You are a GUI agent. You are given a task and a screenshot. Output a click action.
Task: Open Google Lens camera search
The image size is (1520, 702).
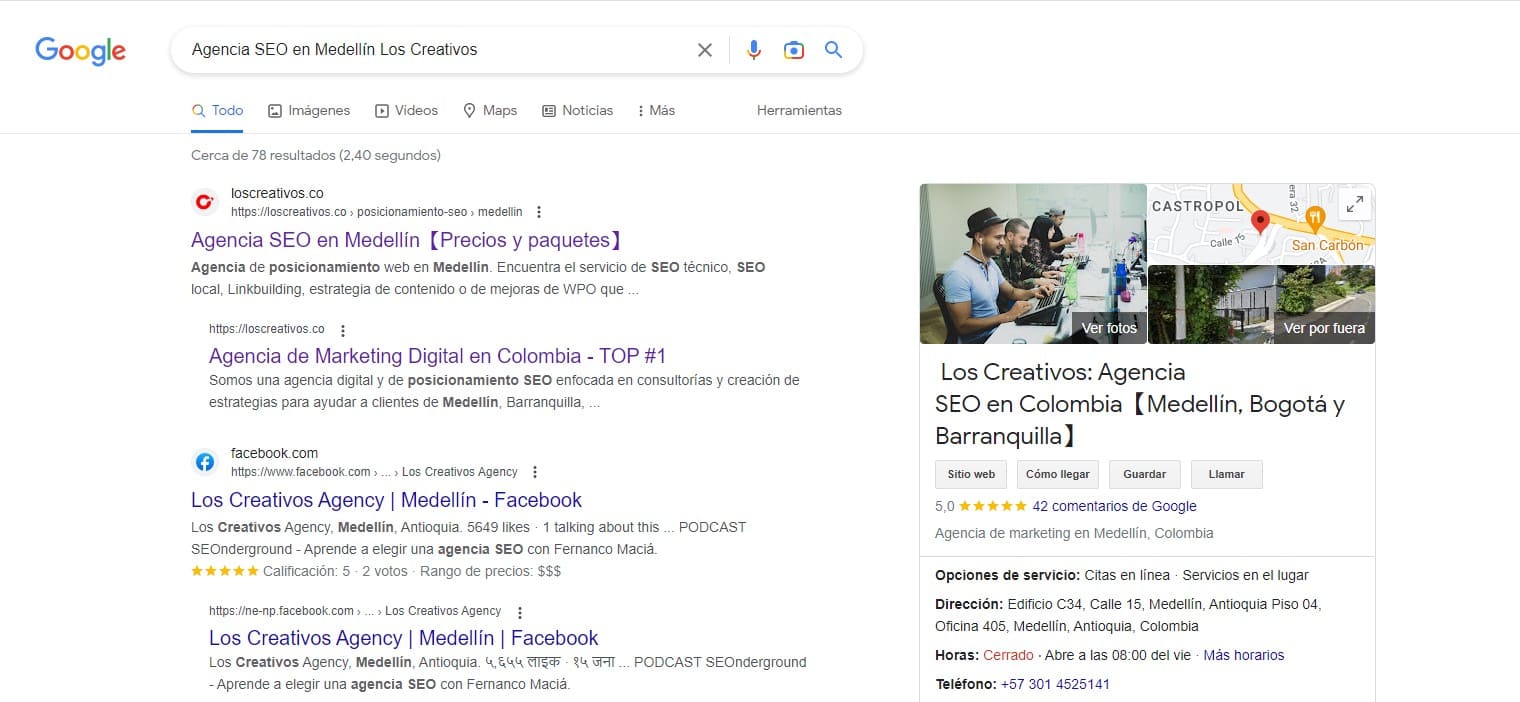[794, 49]
